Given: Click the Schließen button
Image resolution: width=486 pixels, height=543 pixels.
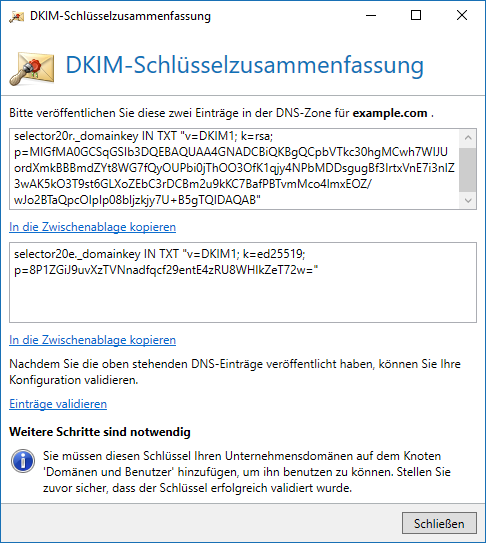Looking at the screenshot, I should click(x=439, y=523).
